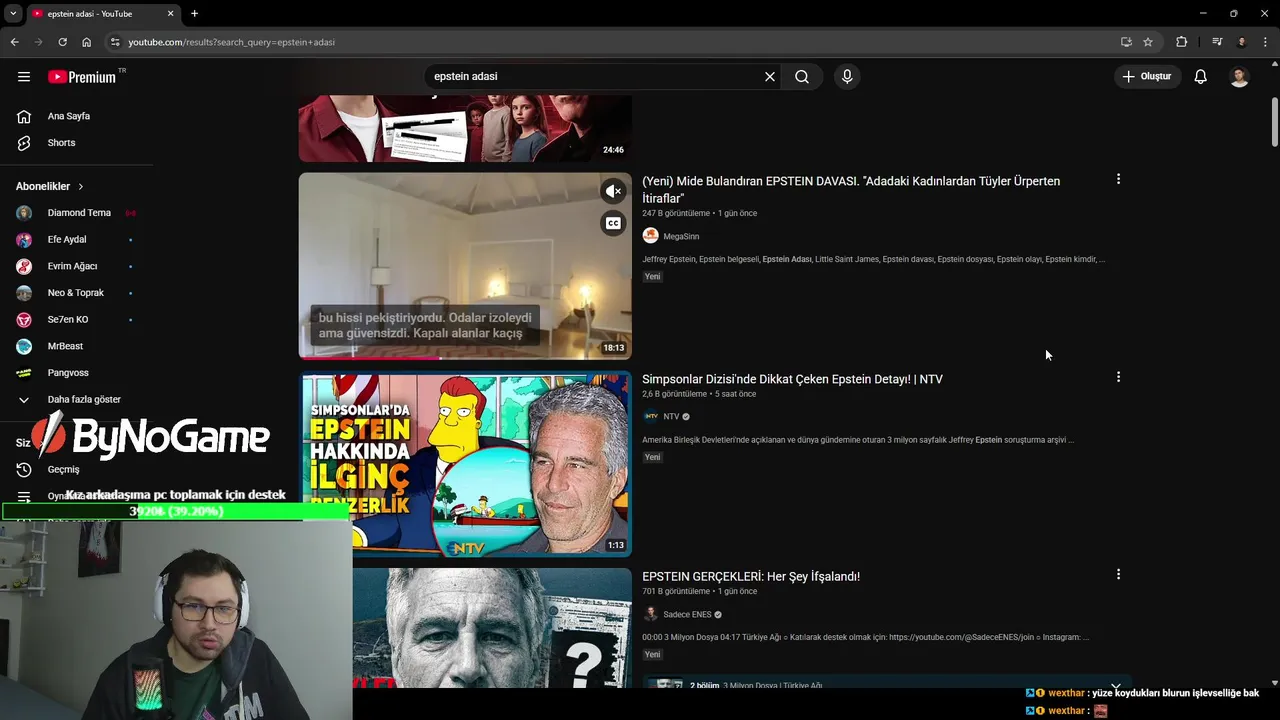Expand the Abonelikler section chevron
The height and width of the screenshot is (720, 1280).
tap(81, 187)
